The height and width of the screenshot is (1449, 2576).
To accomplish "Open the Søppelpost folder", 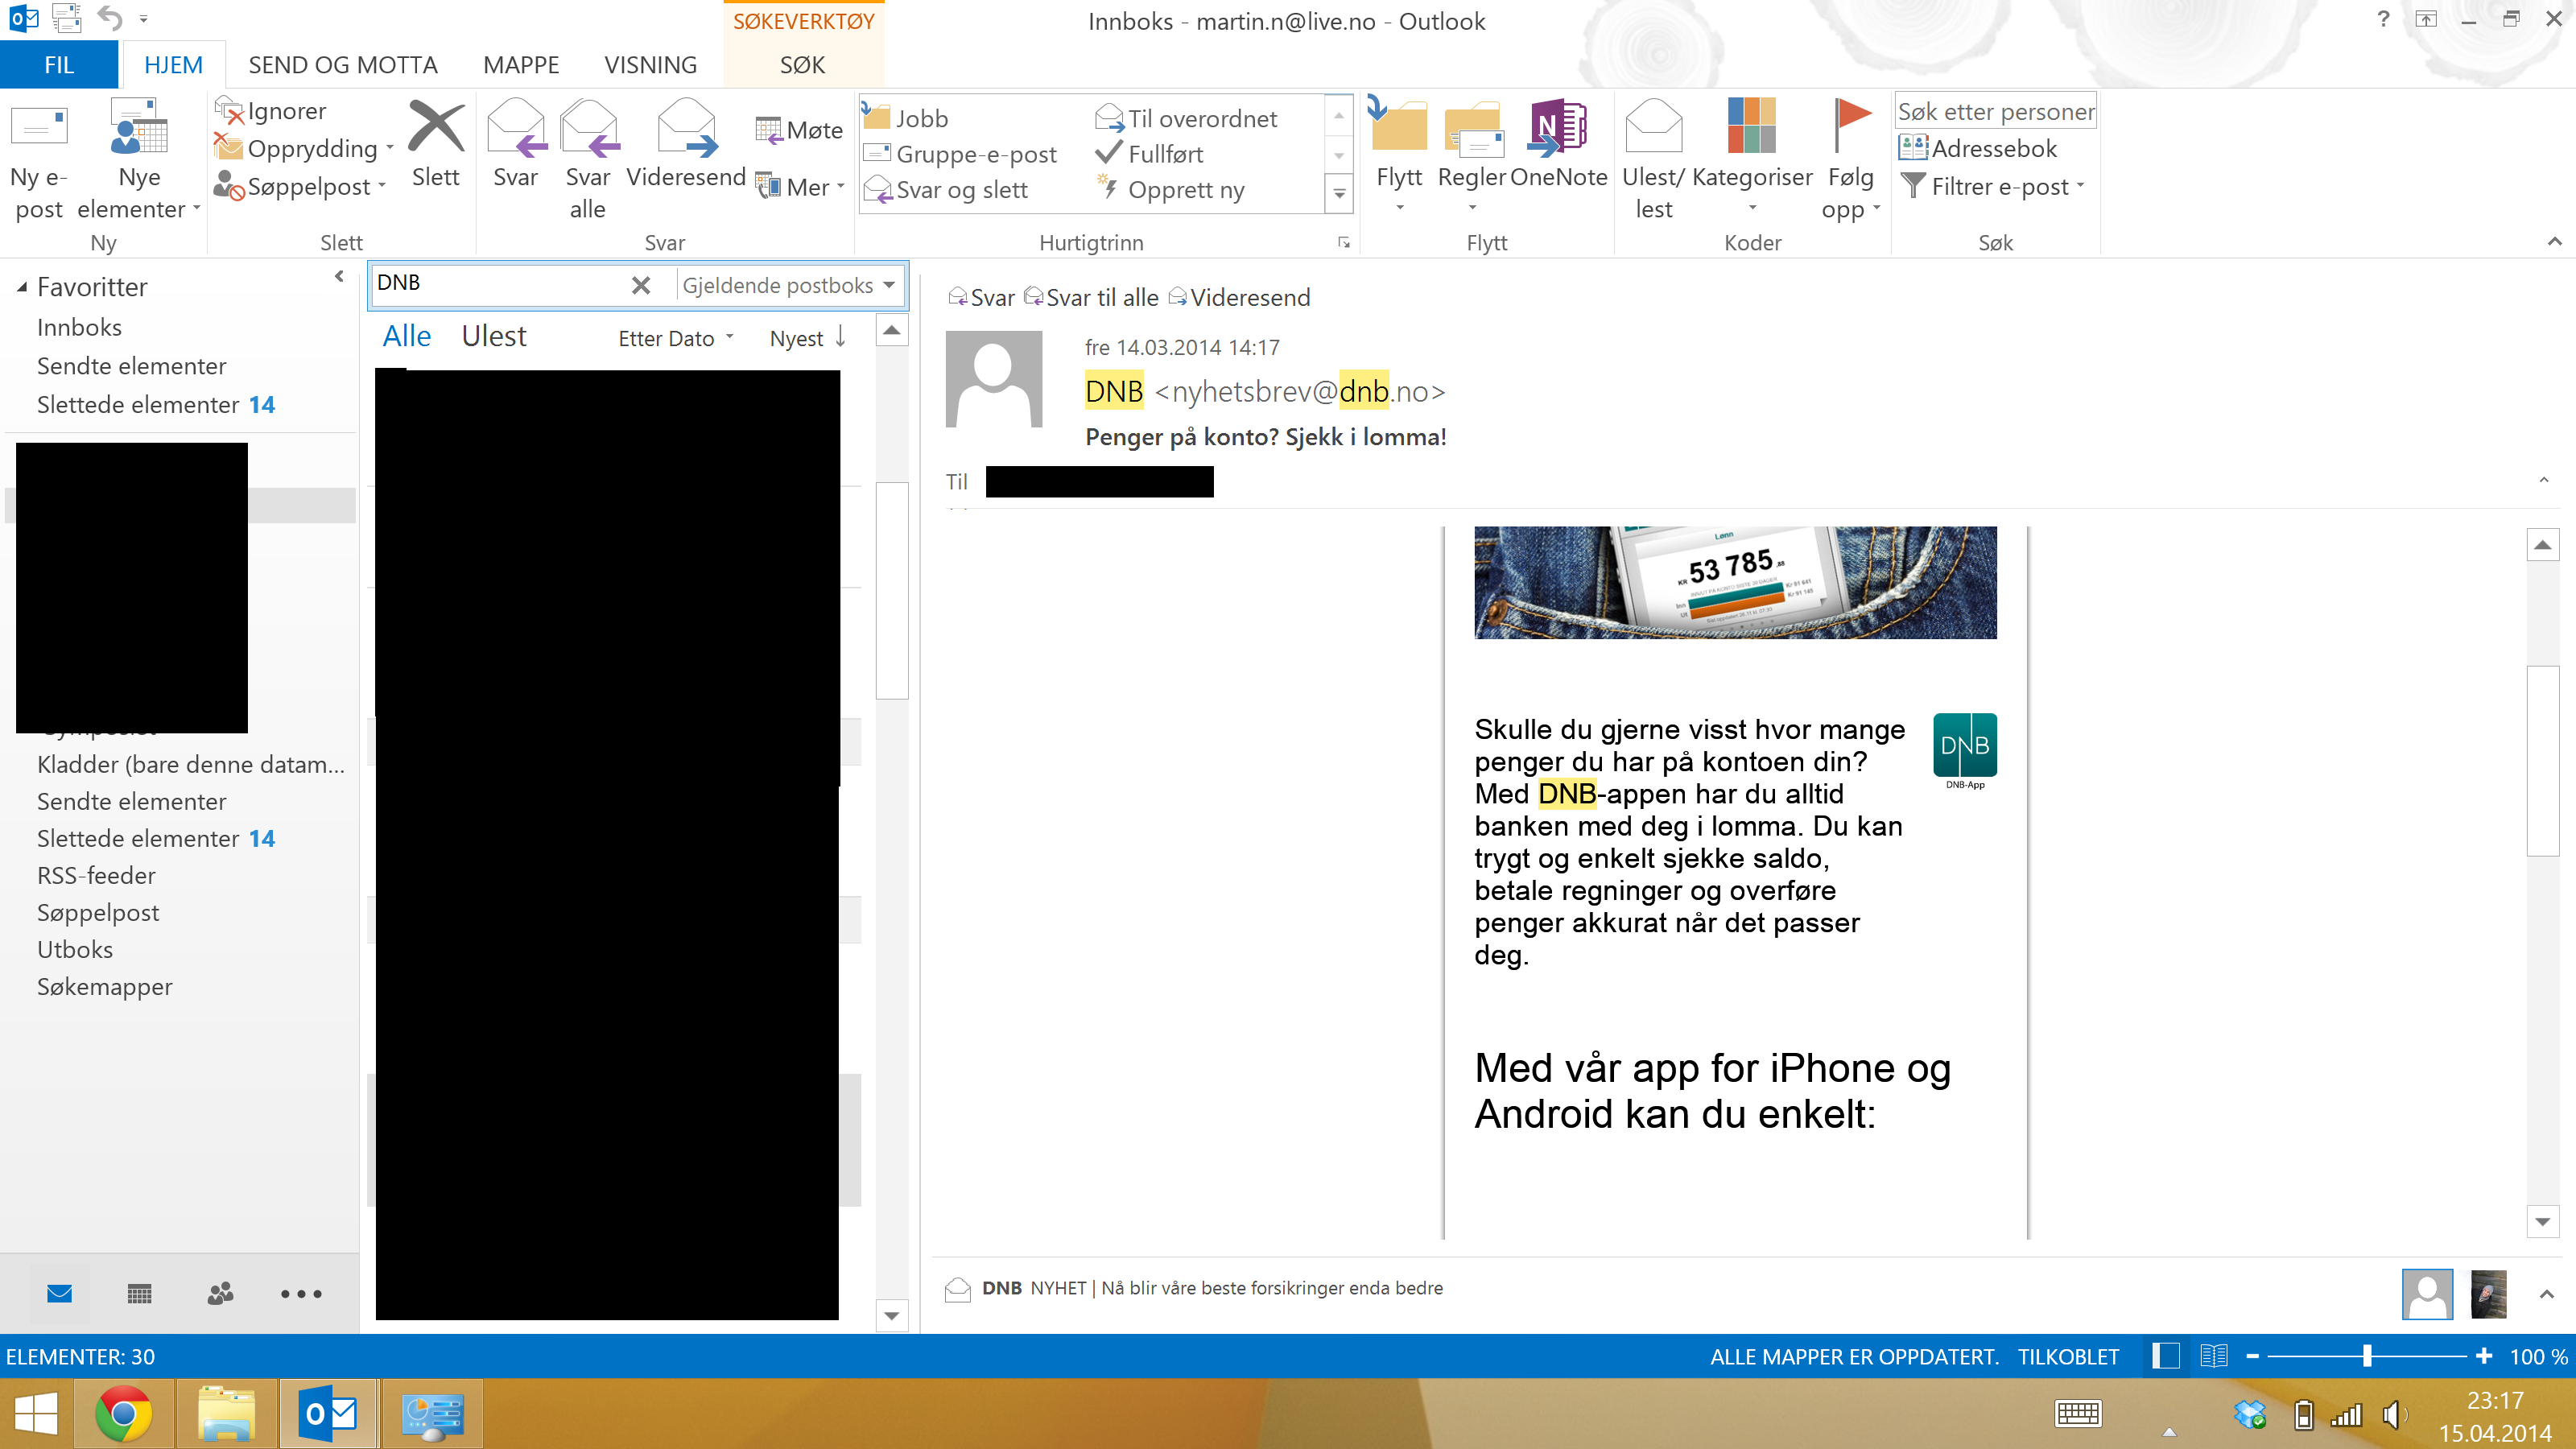I will coord(98,912).
